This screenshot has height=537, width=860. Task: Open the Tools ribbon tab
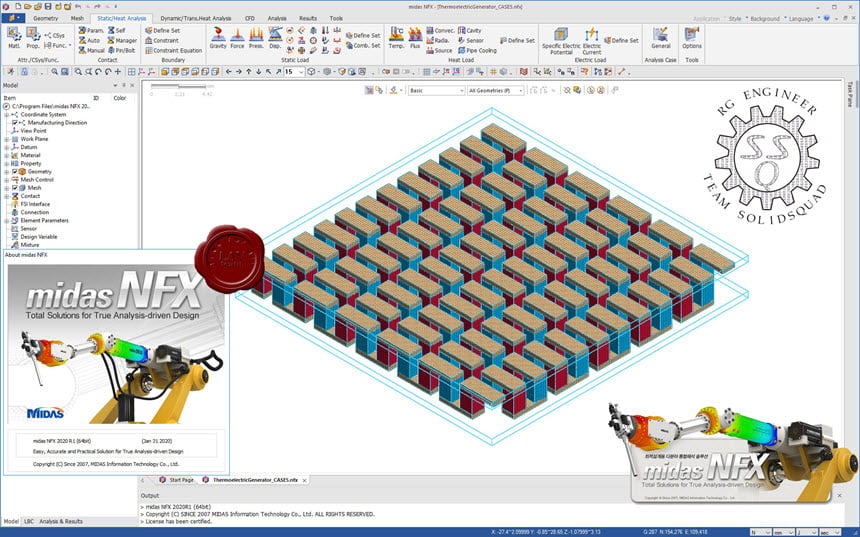[x=336, y=18]
